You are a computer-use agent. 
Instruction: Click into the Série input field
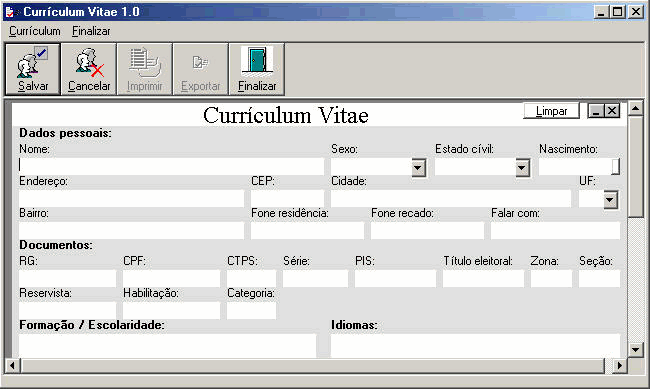pos(315,279)
